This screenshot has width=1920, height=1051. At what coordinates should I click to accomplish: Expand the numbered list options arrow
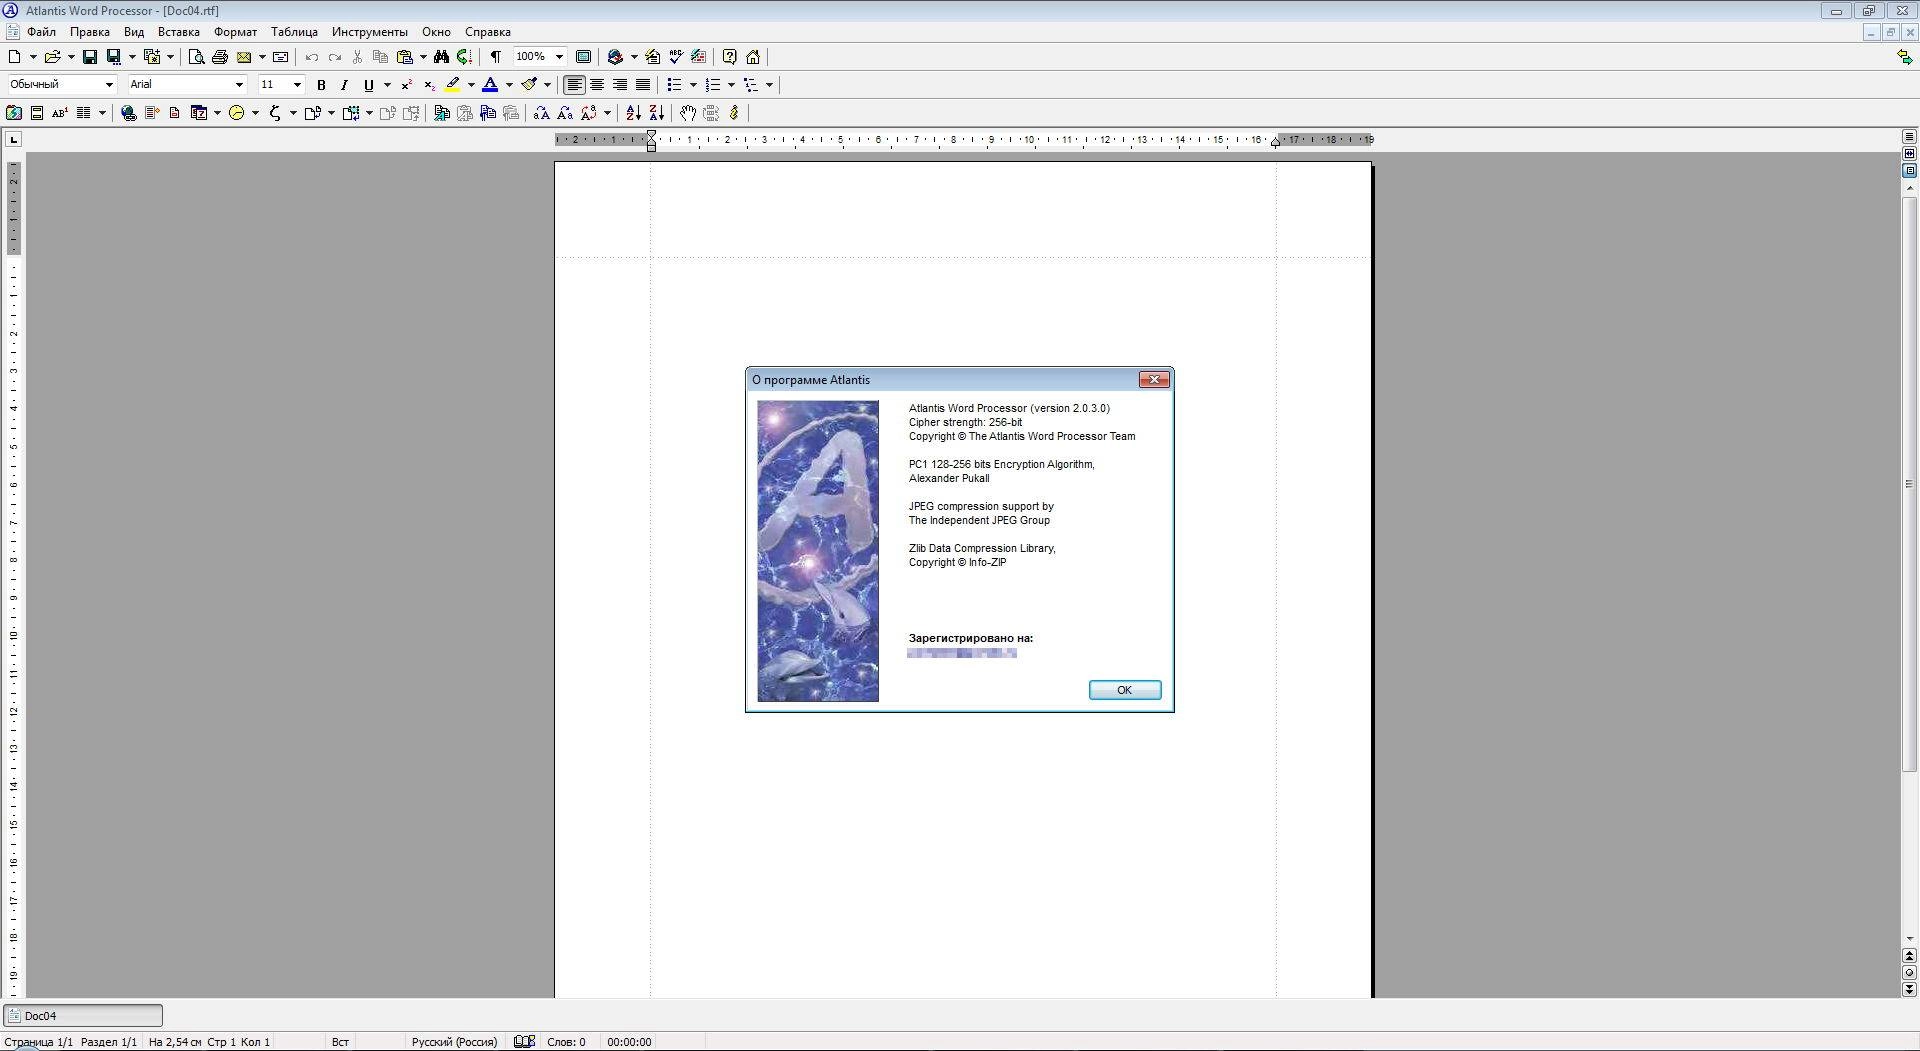pyautogui.click(x=731, y=85)
